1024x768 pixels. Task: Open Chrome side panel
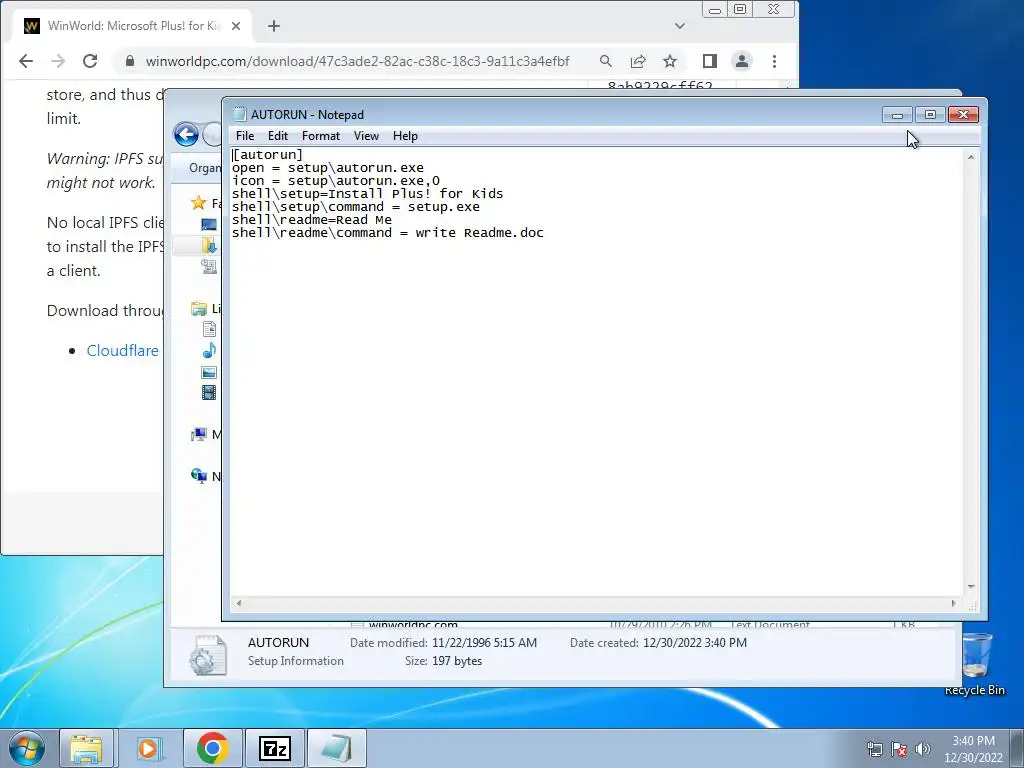tap(710, 61)
